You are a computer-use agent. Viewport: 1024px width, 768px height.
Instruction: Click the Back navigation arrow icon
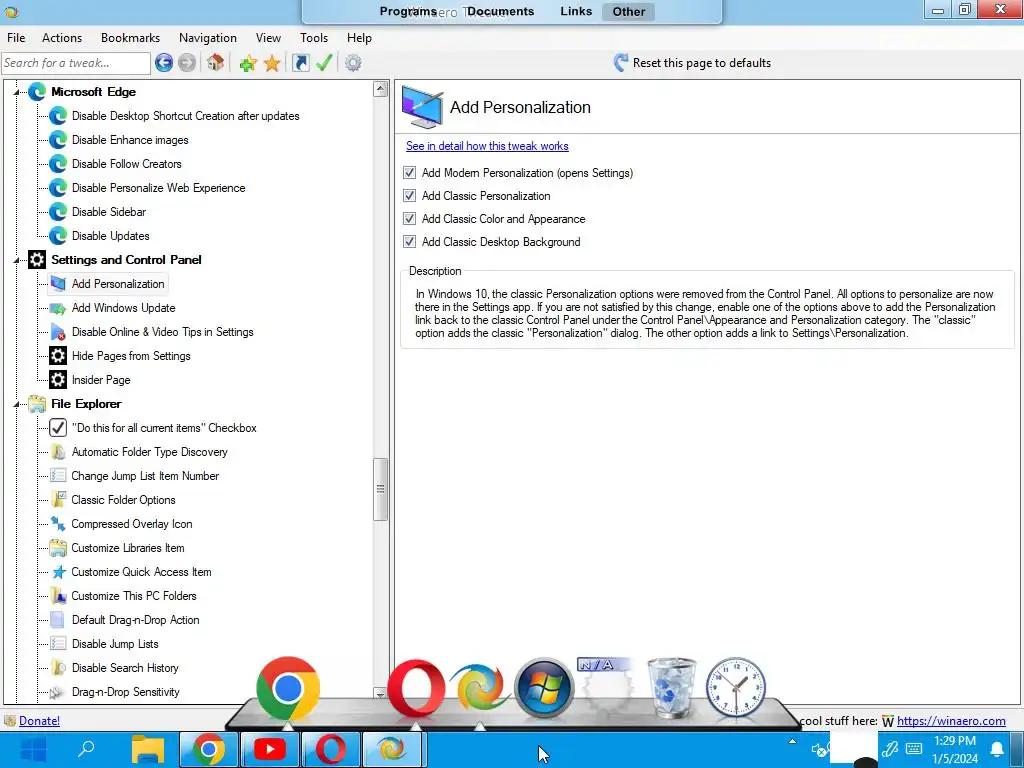(x=164, y=63)
